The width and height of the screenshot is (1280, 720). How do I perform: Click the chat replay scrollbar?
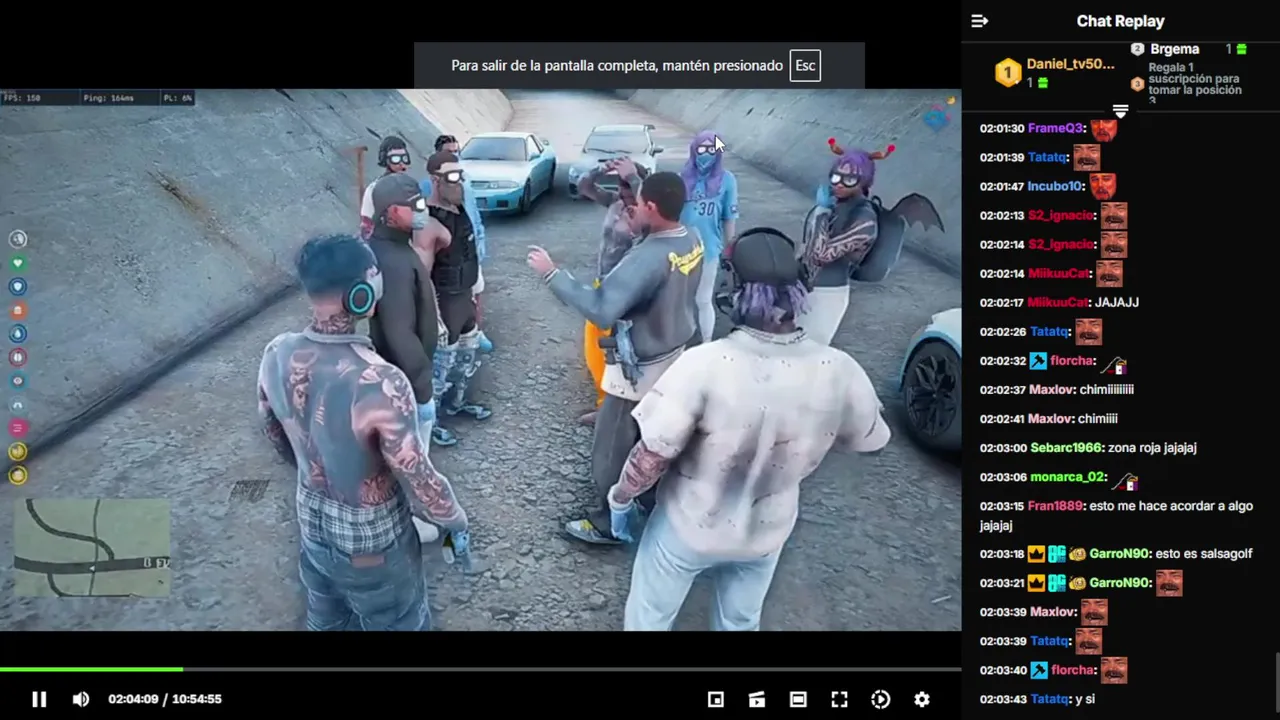[1276, 680]
